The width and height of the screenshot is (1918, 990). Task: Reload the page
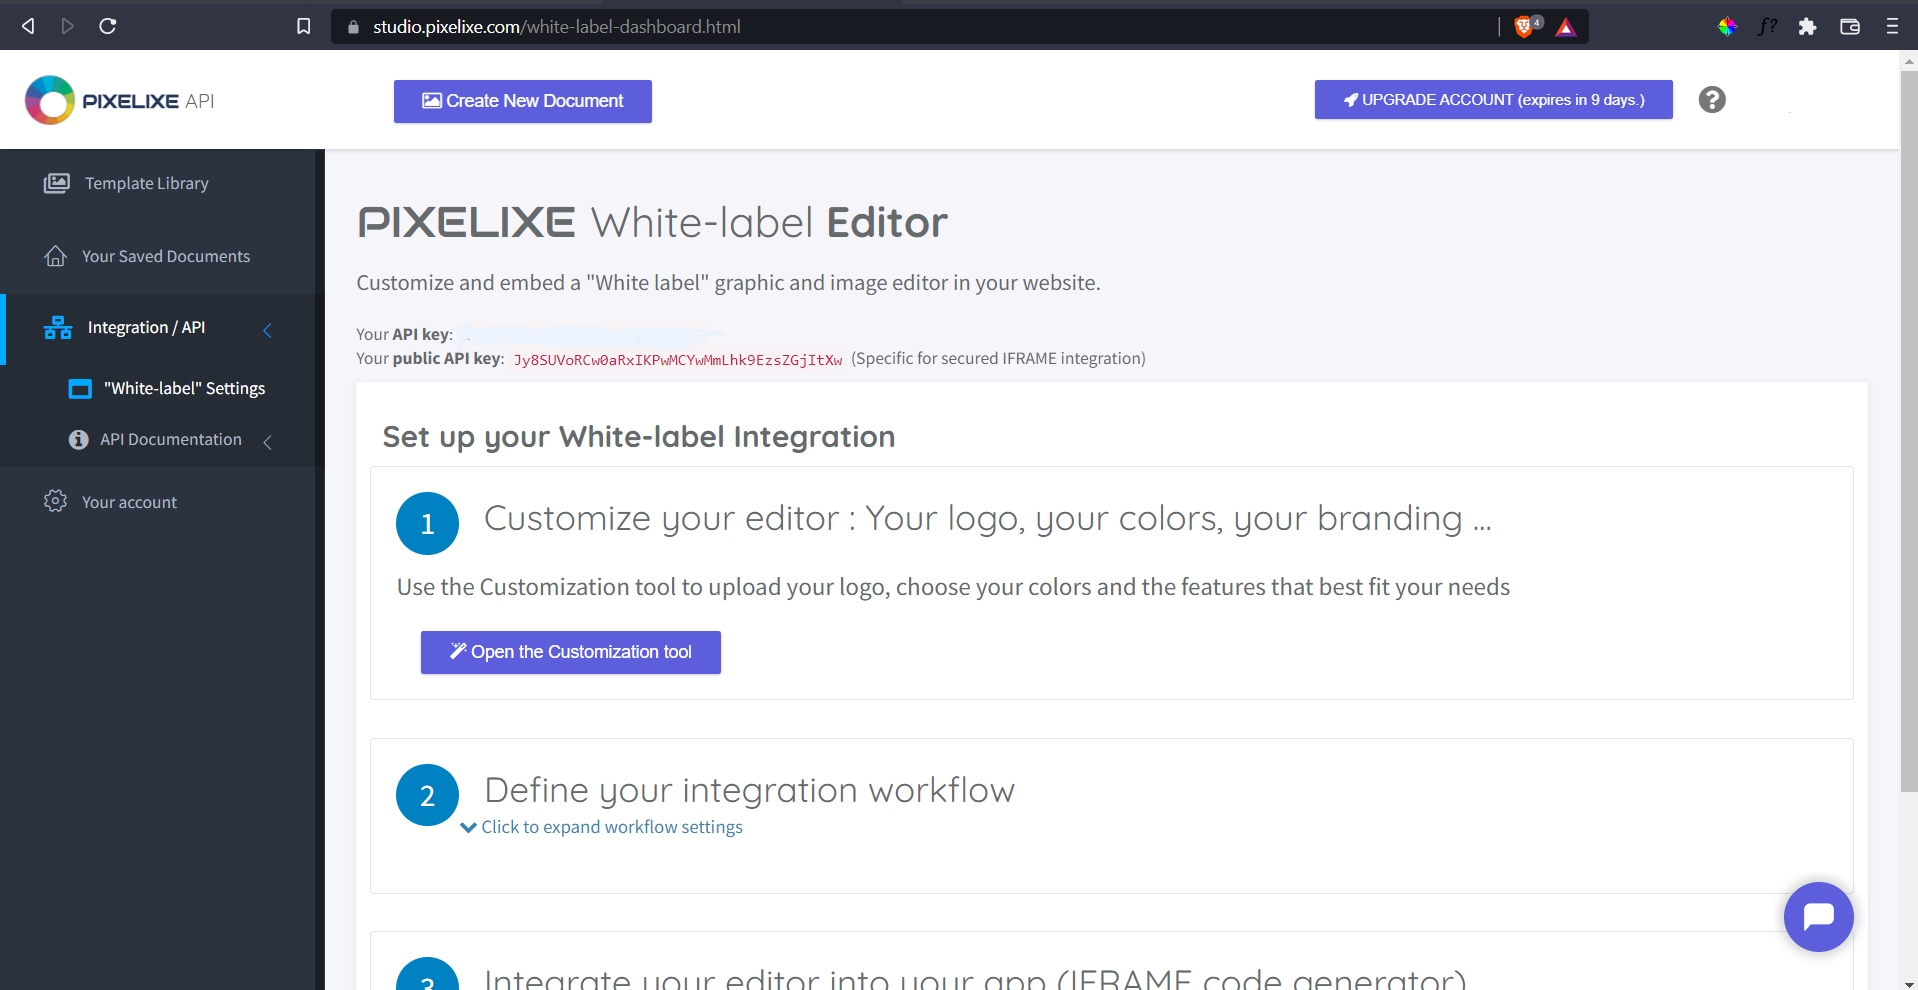click(x=108, y=26)
